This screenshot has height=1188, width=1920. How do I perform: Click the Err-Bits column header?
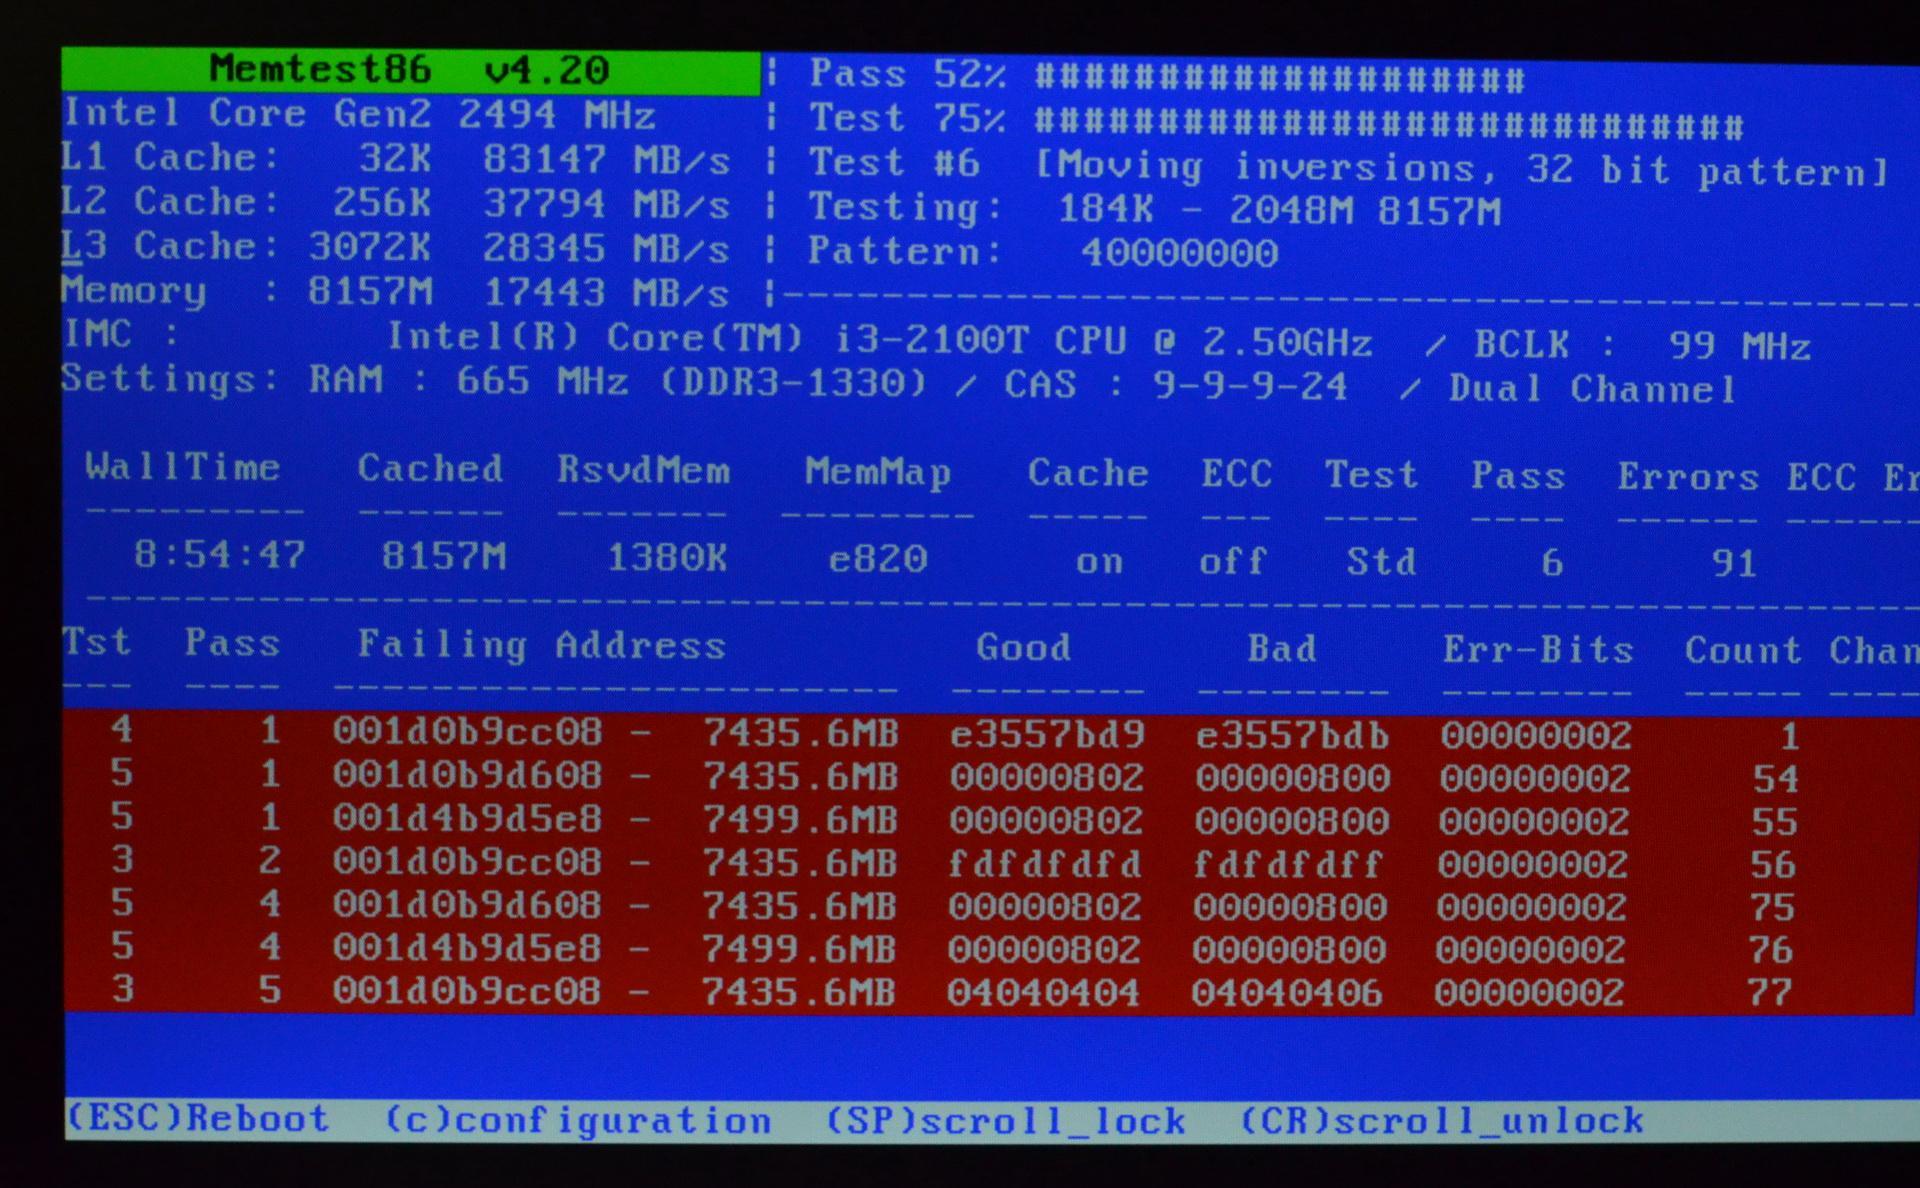pyautogui.click(x=1537, y=651)
